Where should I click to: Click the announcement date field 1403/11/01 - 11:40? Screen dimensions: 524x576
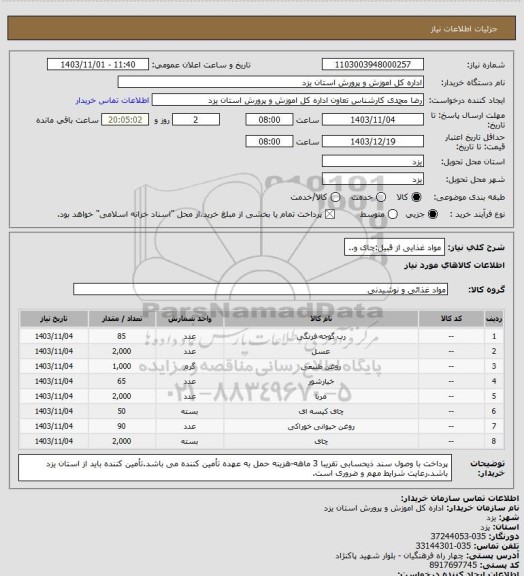98,64
